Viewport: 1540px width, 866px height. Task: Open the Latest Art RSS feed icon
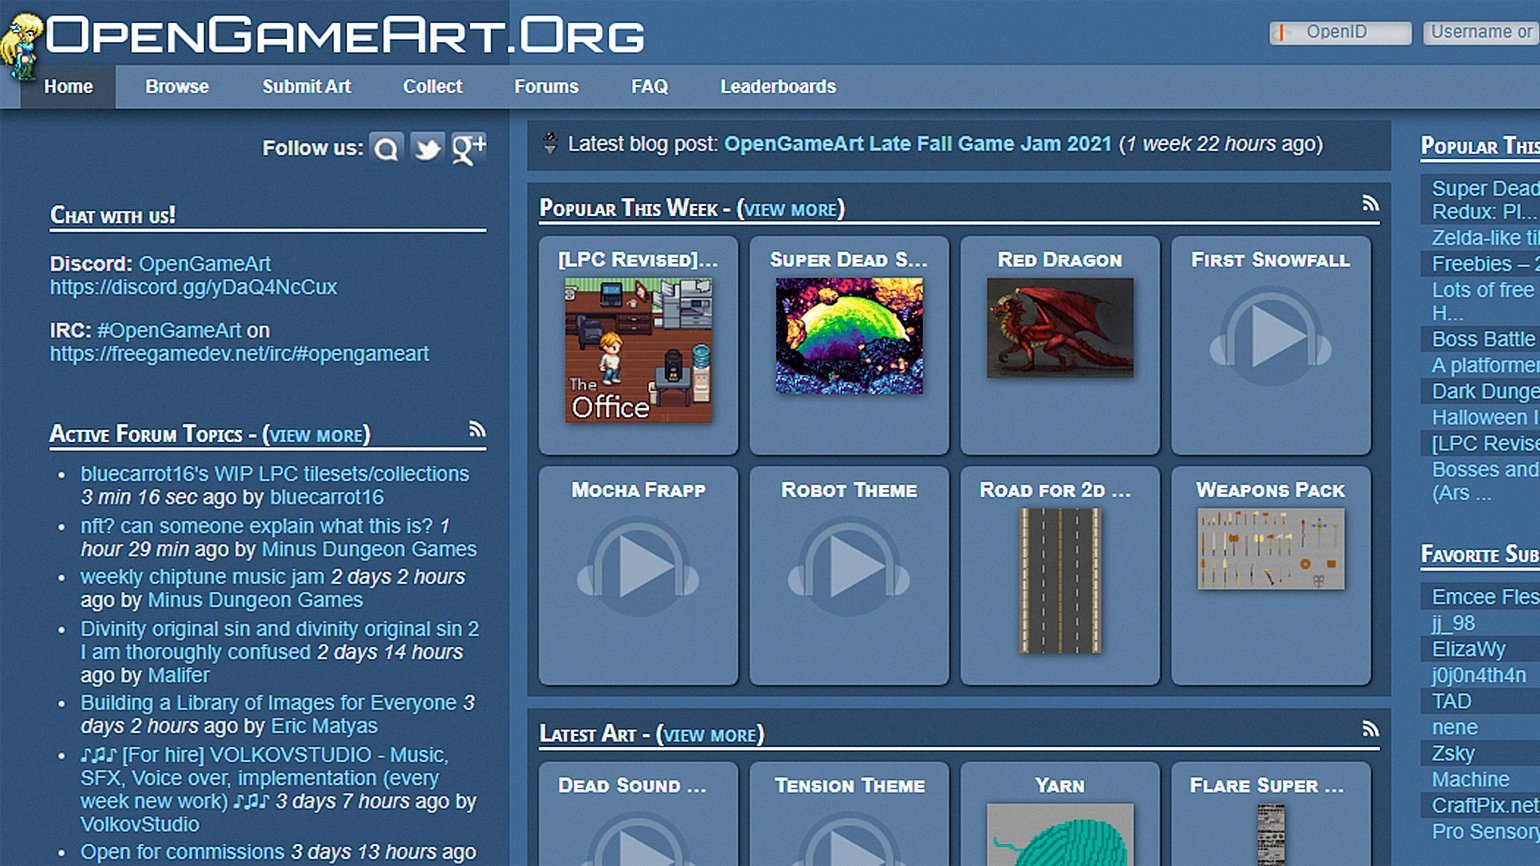coord(1370,730)
